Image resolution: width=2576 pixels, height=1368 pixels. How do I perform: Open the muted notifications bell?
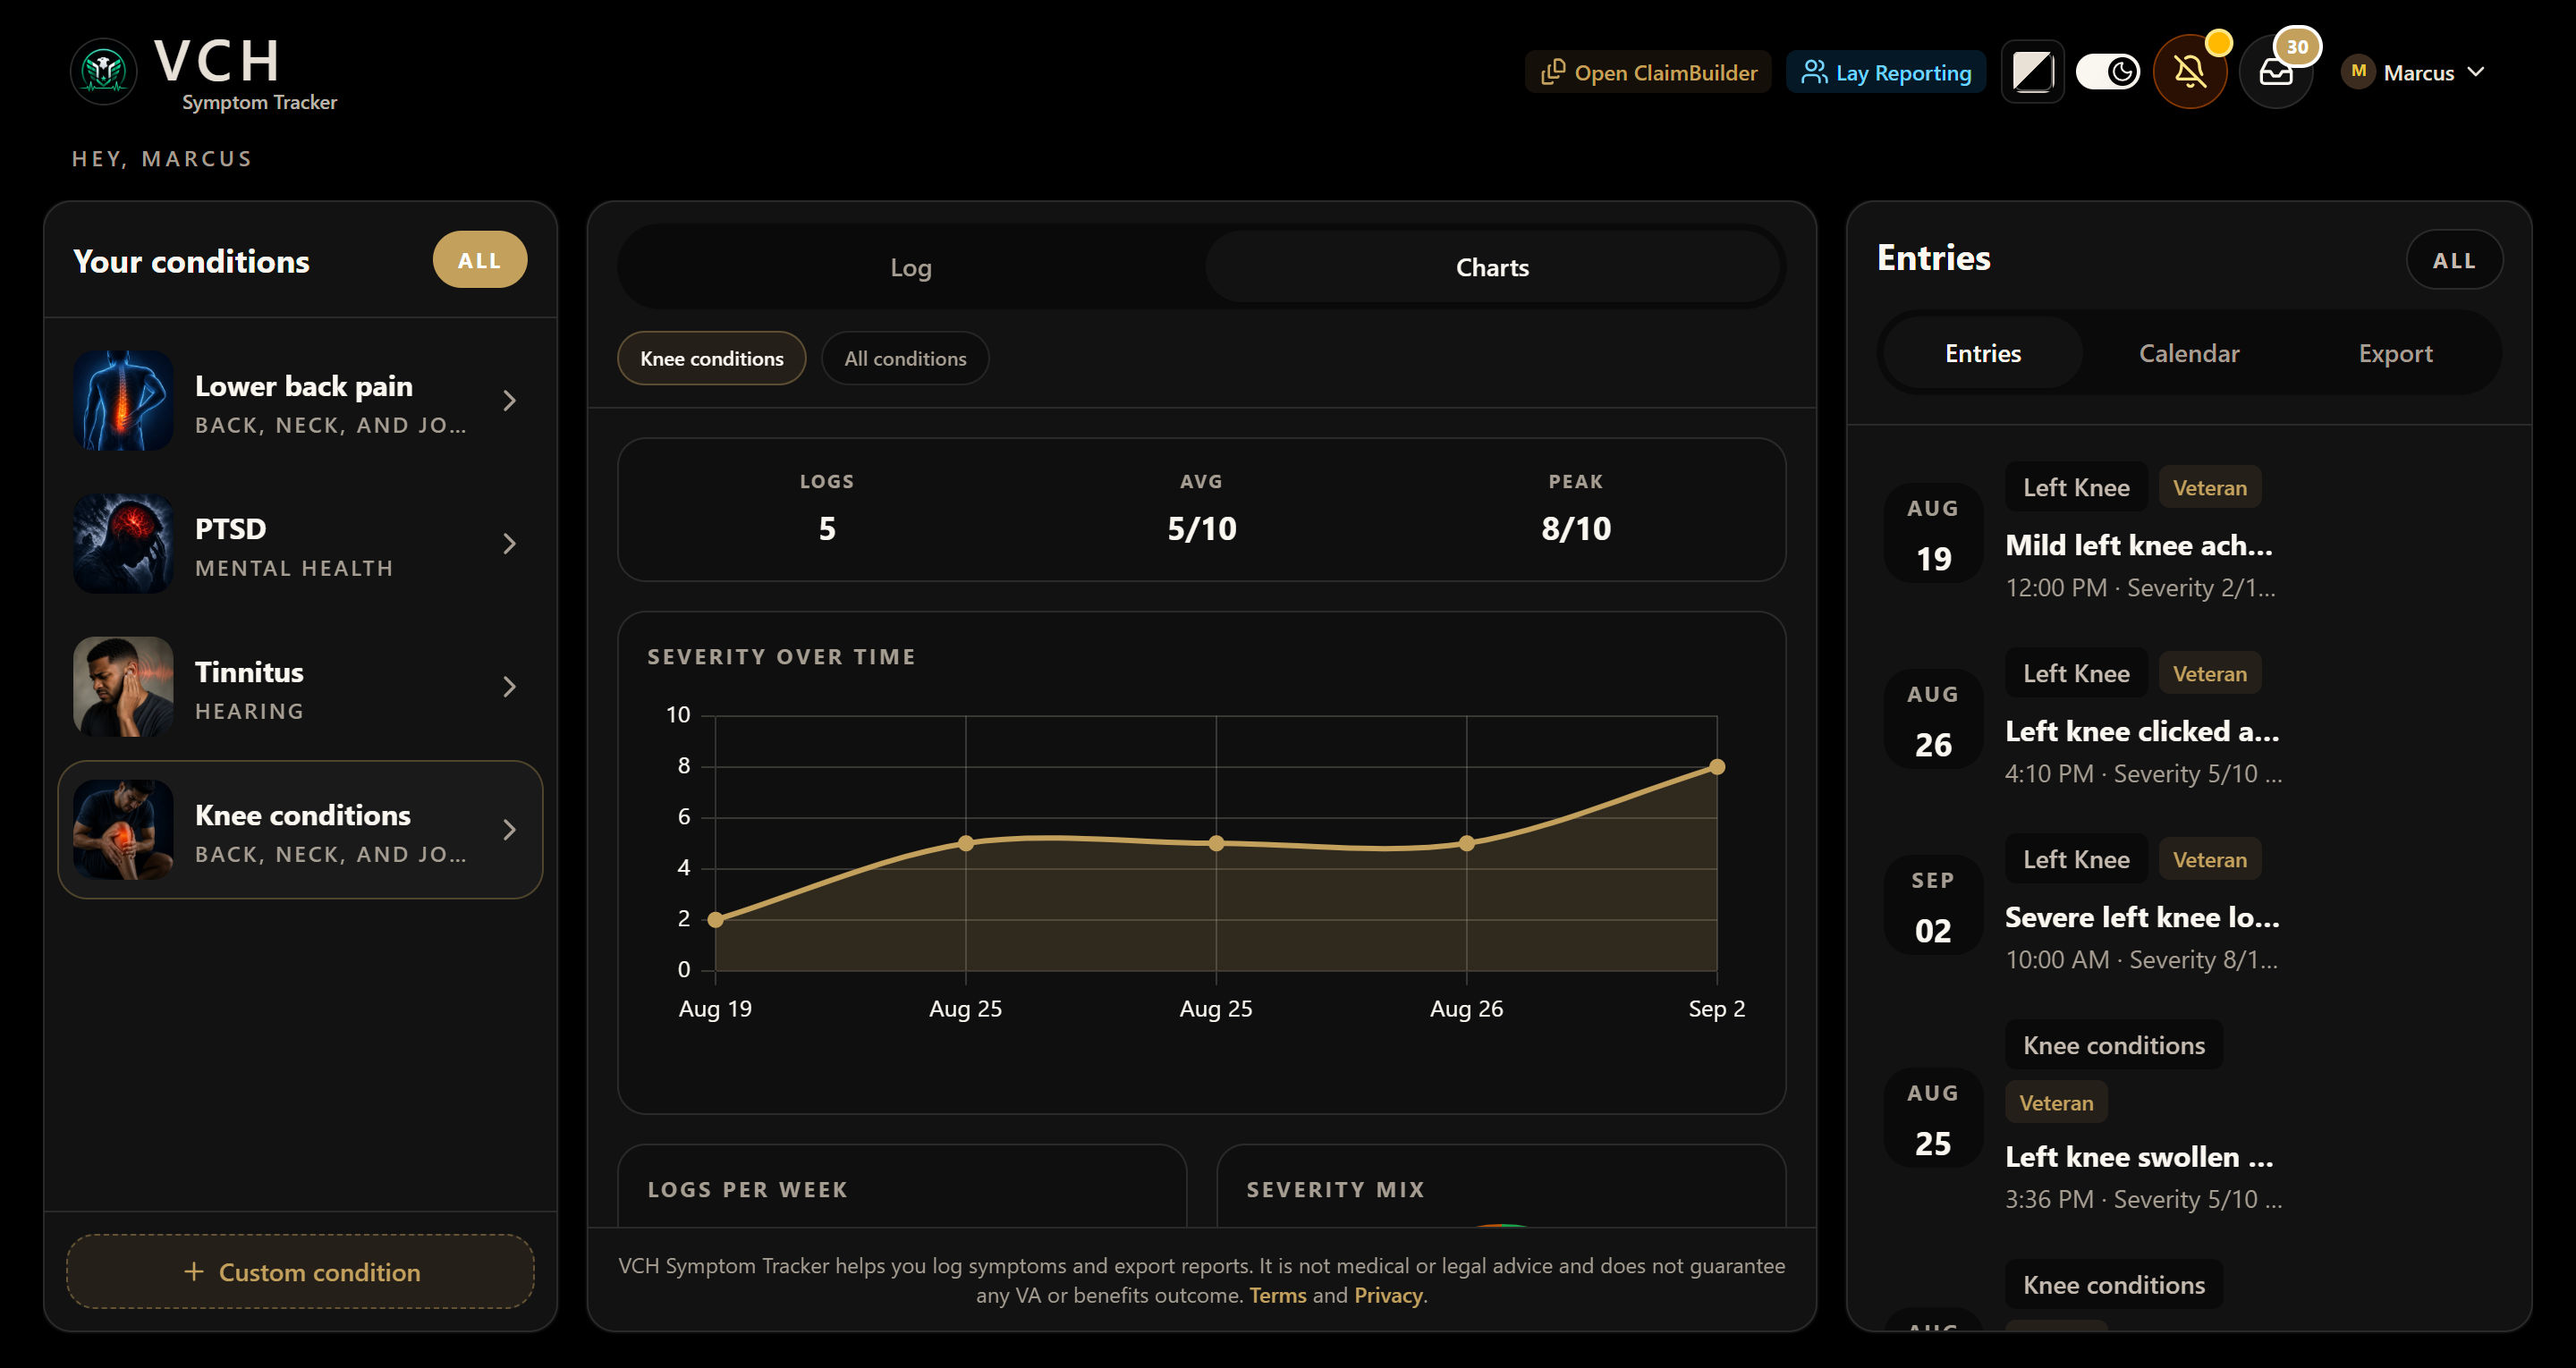tap(2189, 72)
